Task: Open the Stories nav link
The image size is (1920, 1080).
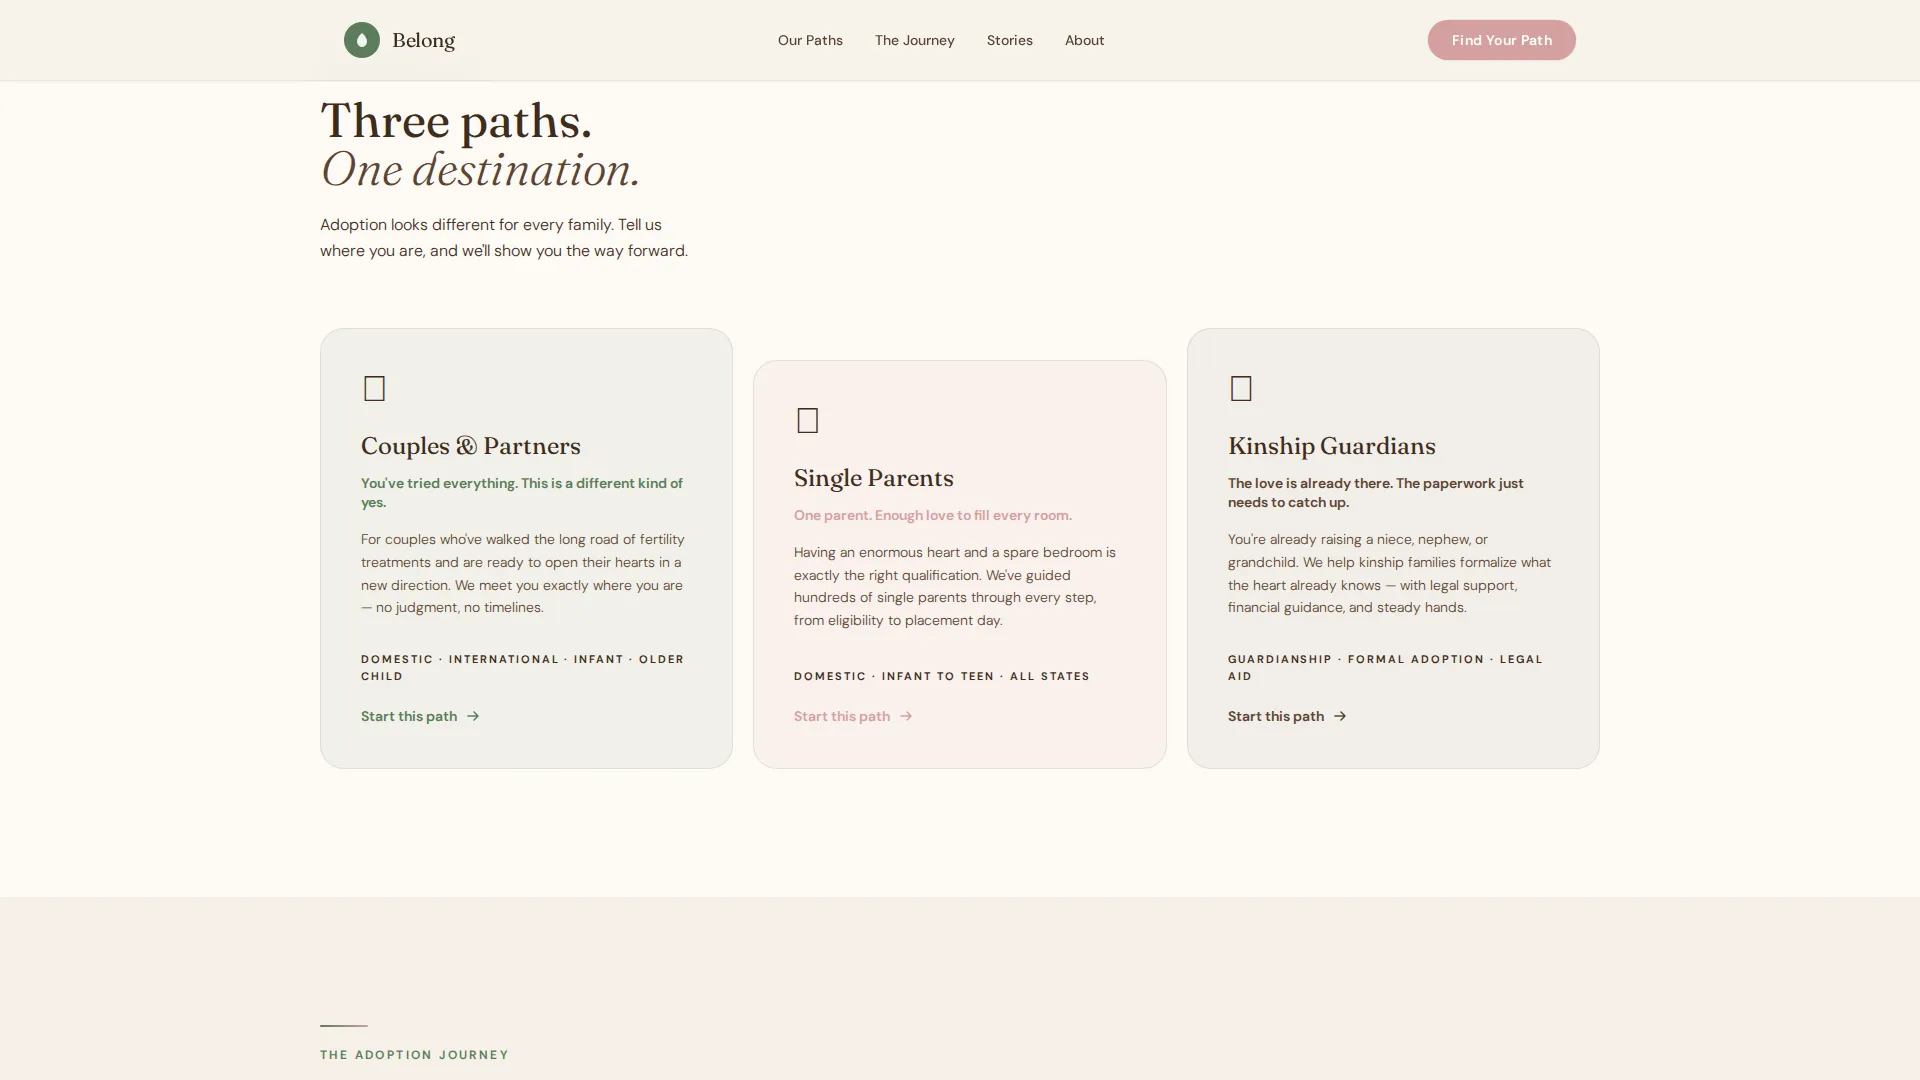Action: point(1009,40)
